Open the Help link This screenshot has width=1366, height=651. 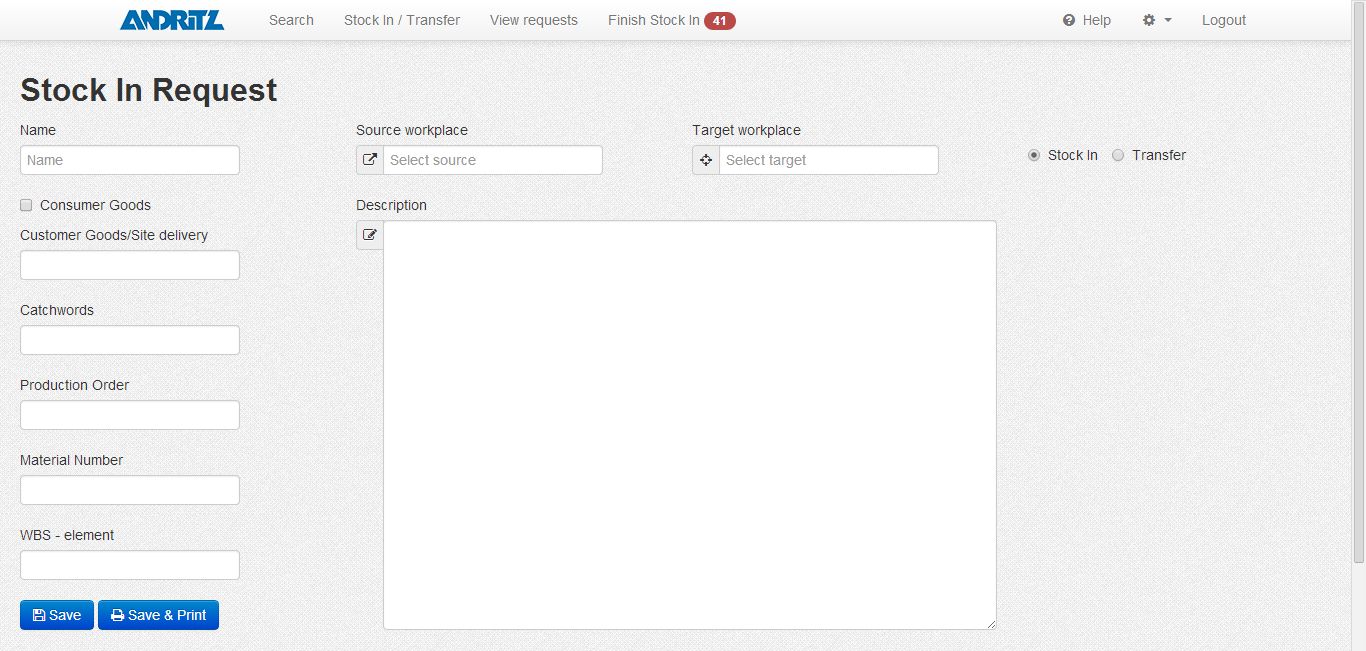(x=1087, y=20)
